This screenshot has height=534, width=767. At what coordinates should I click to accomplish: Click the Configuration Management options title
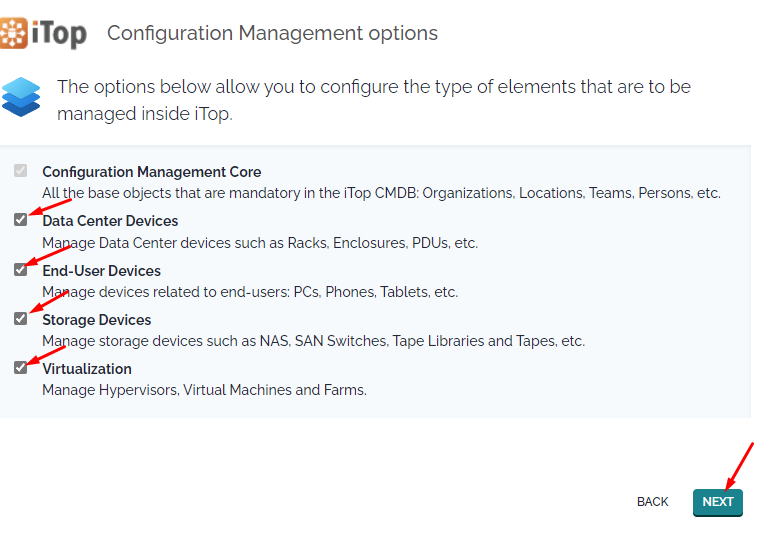[272, 33]
